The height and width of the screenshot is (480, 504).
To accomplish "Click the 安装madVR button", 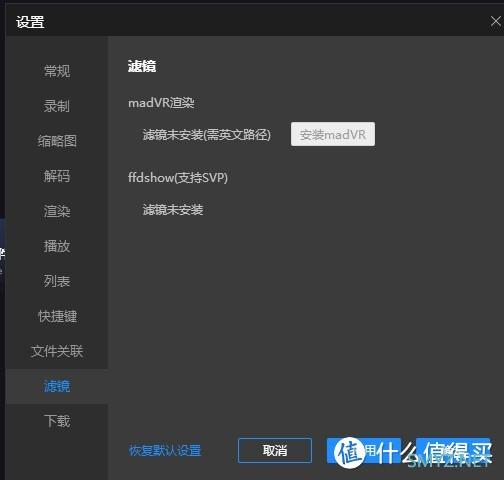I will click(x=333, y=134).
